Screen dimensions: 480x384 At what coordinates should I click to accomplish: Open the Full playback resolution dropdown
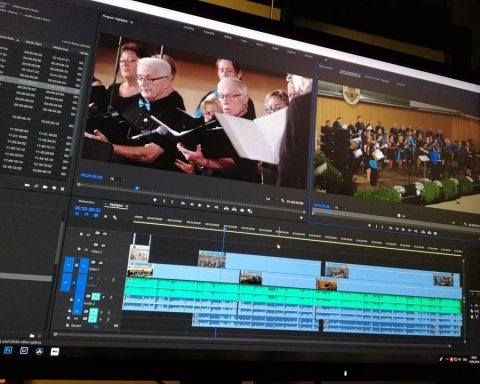[x=272, y=199]
